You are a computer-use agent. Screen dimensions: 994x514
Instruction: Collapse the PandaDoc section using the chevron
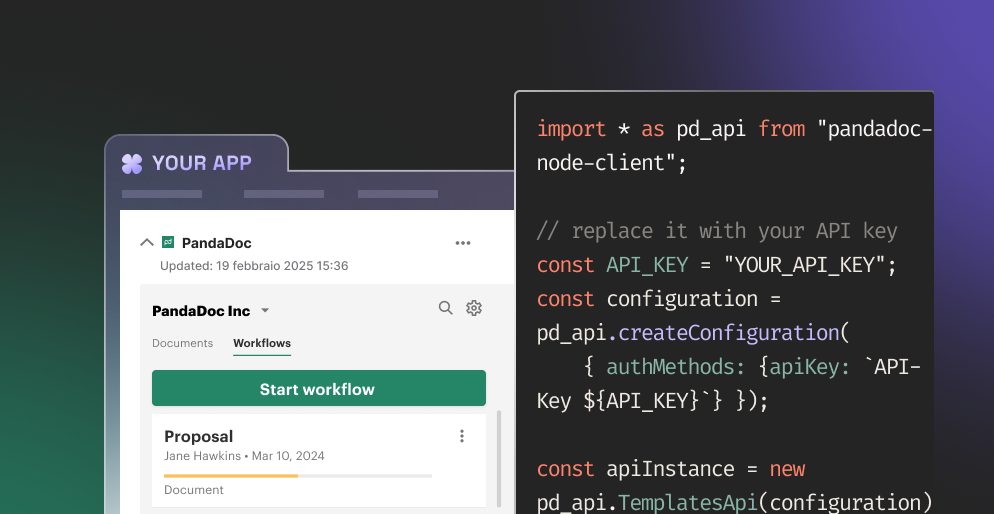[x=147, y=242]
